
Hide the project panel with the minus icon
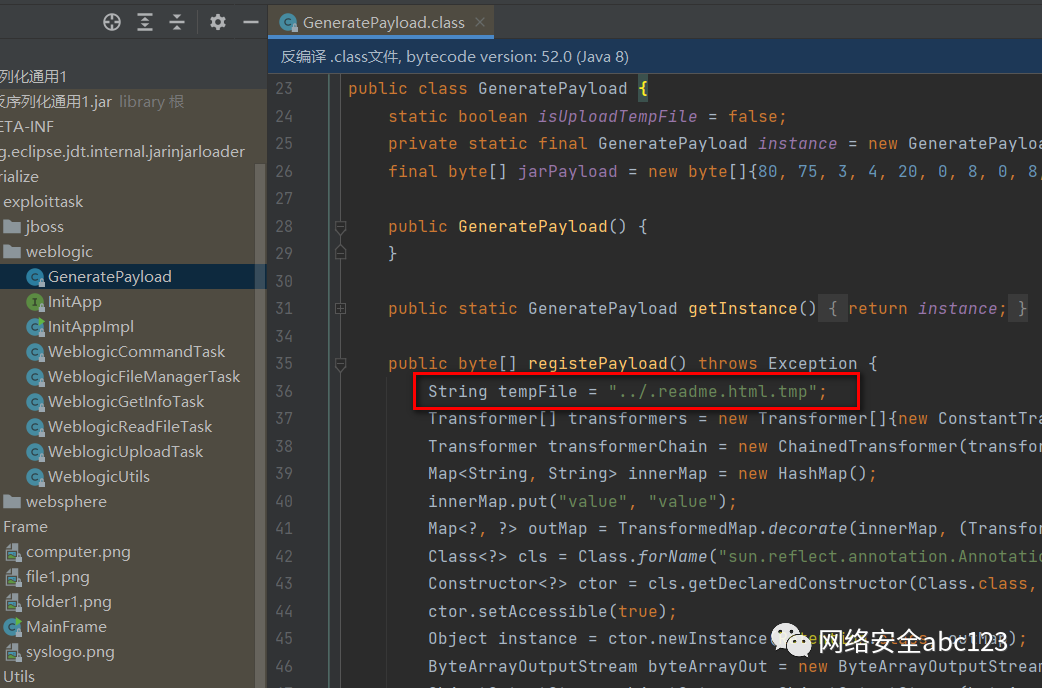pyautogui.click(x=251, y=23)
